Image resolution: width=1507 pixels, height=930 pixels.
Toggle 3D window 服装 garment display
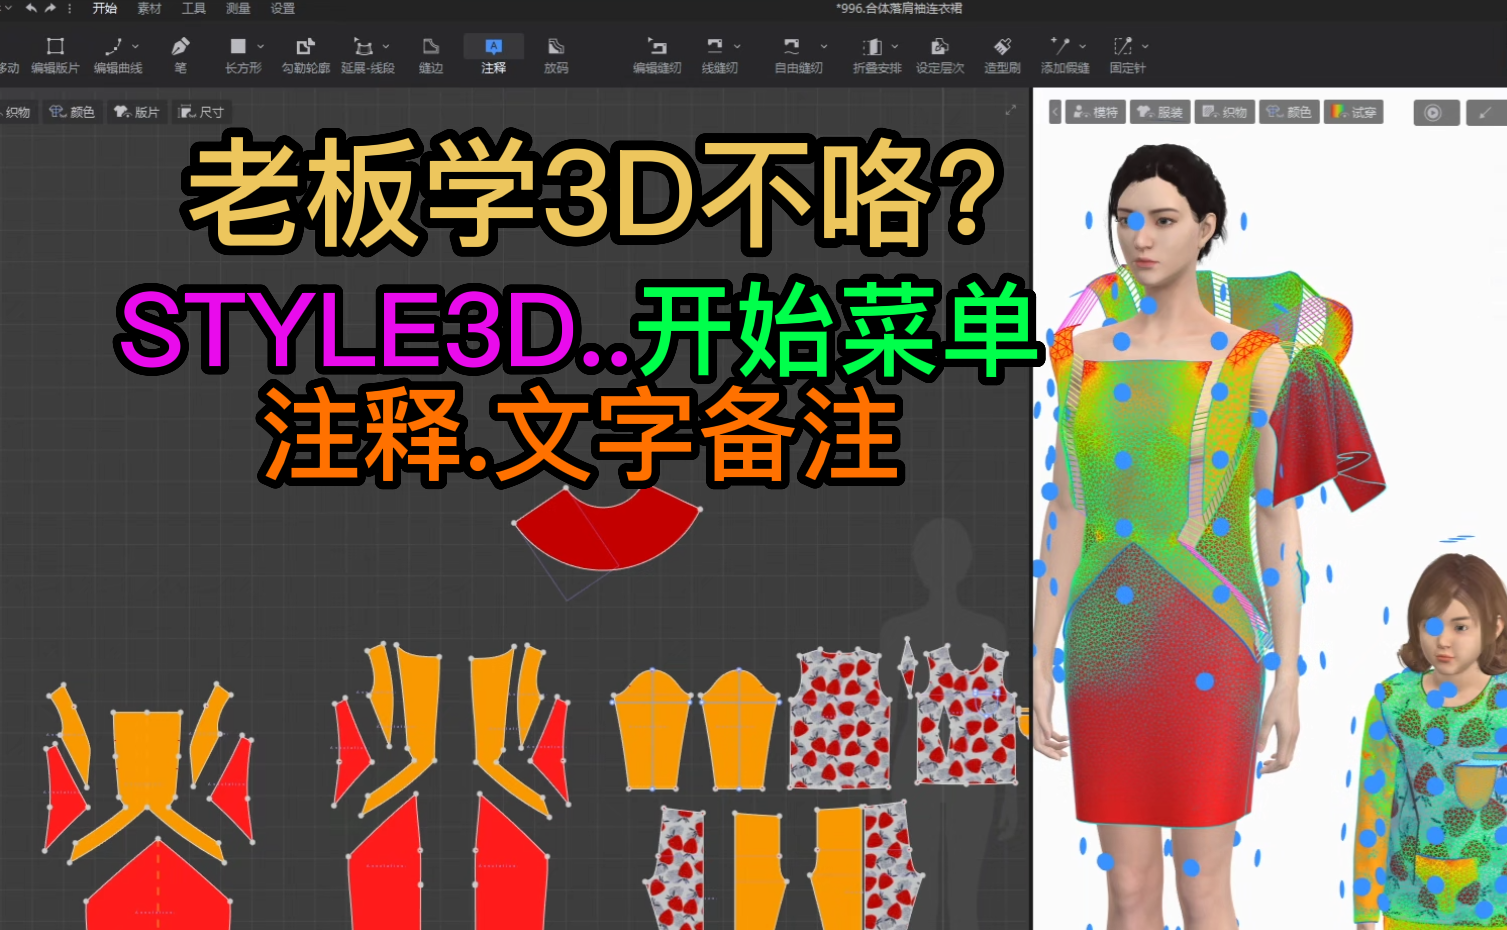1160,112
